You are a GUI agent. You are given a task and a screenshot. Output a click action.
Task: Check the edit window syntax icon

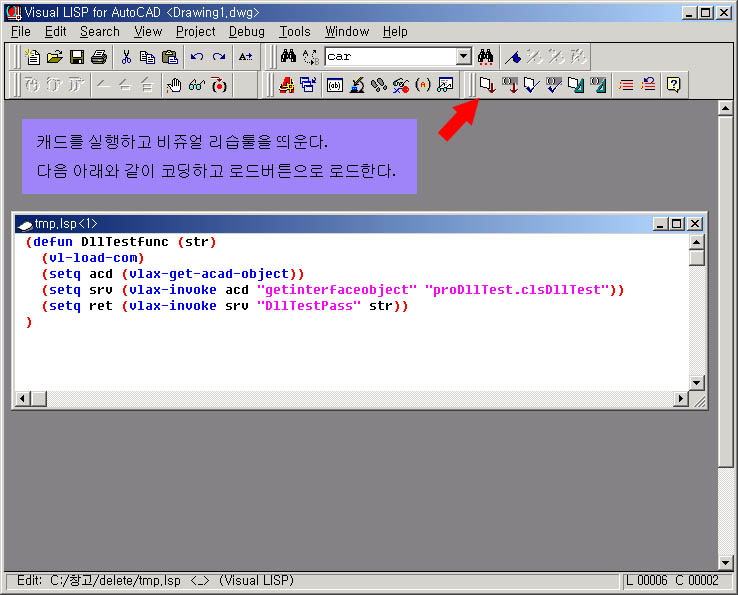[x=531, y=85]
